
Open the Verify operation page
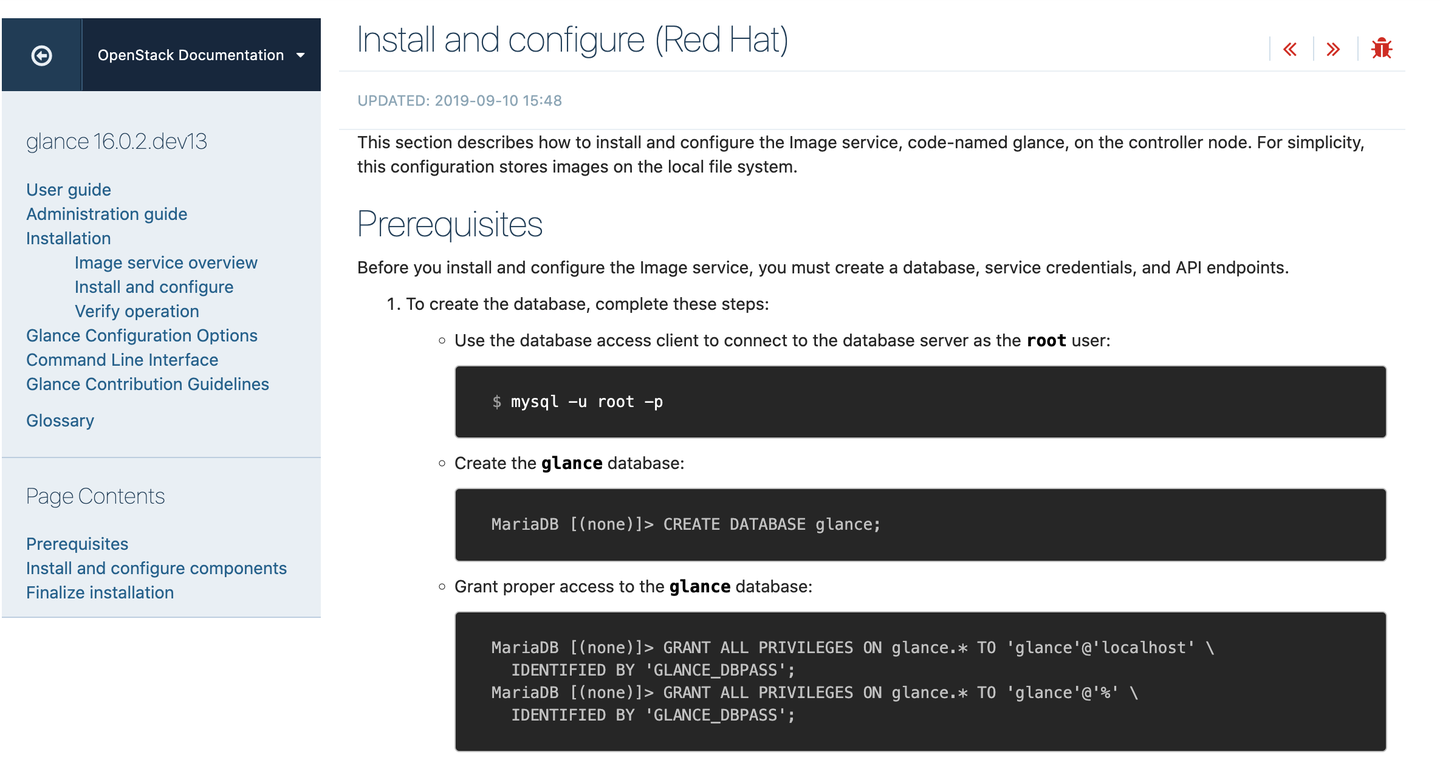click(136, 311)
